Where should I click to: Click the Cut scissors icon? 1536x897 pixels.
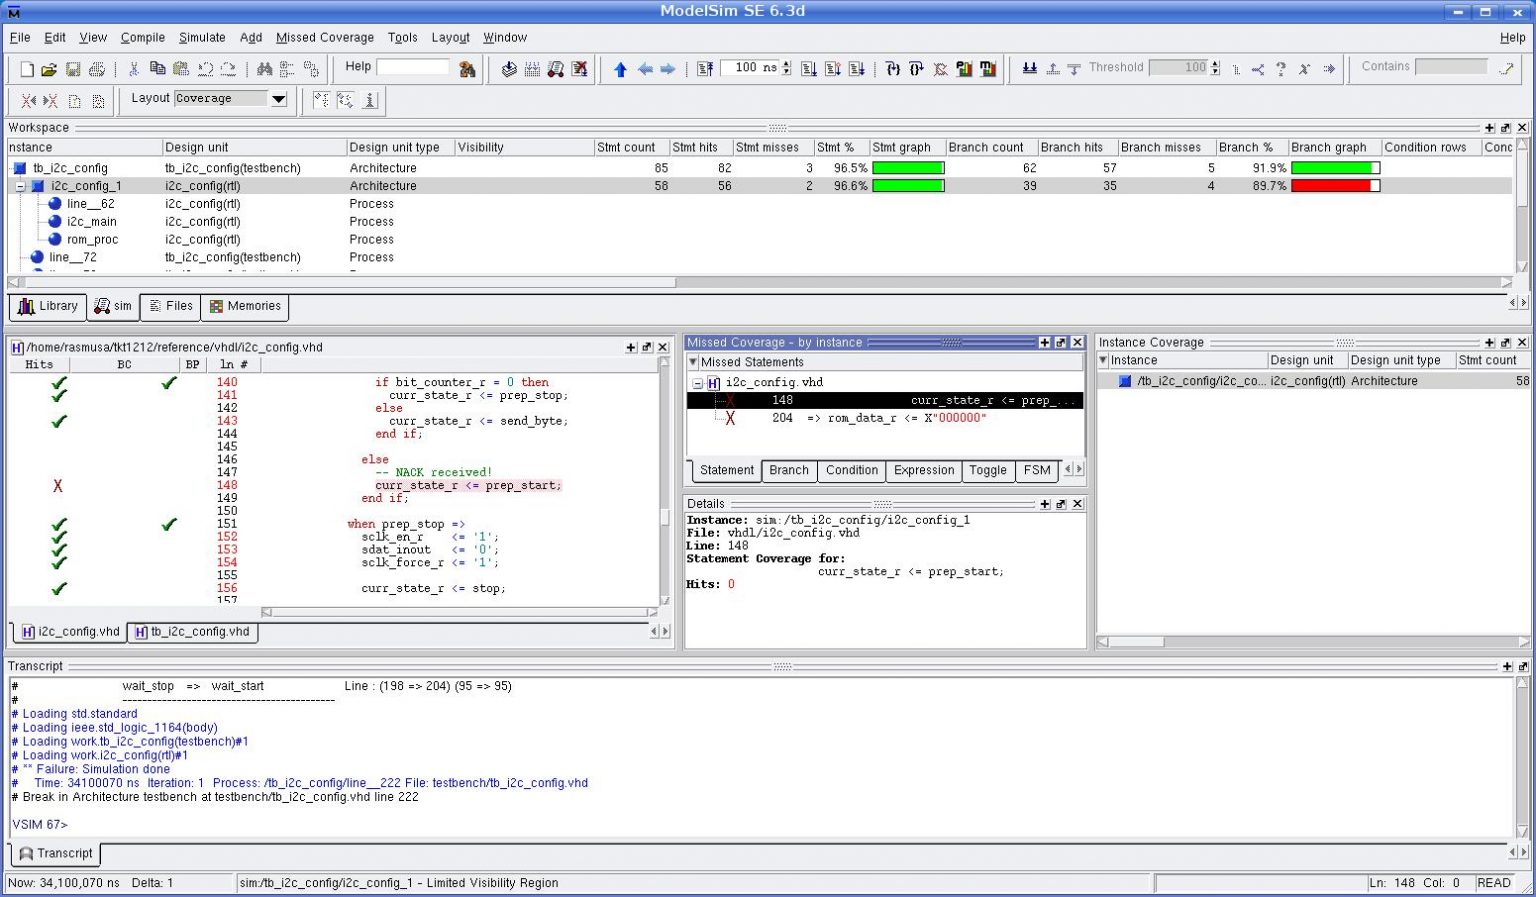click(x=133, y=69)
